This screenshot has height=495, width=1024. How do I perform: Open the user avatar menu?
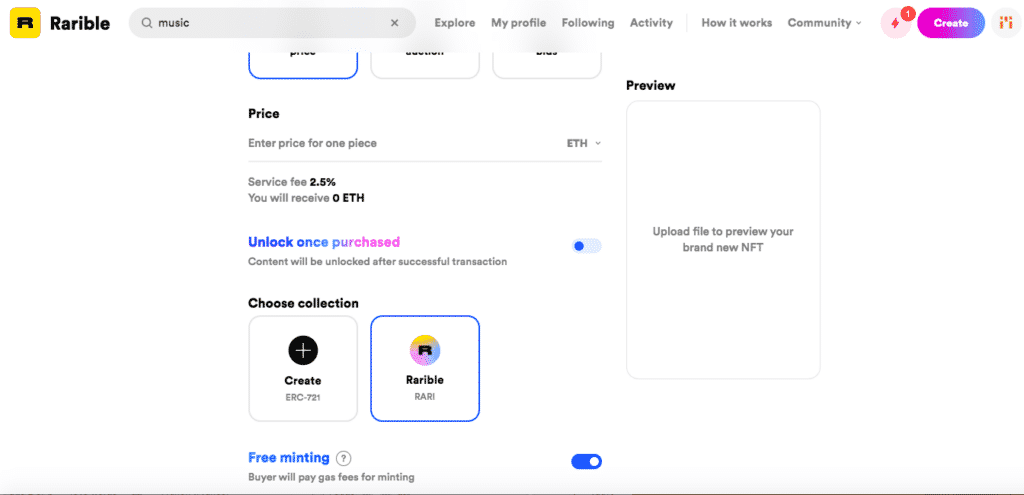pos(1006,23)
